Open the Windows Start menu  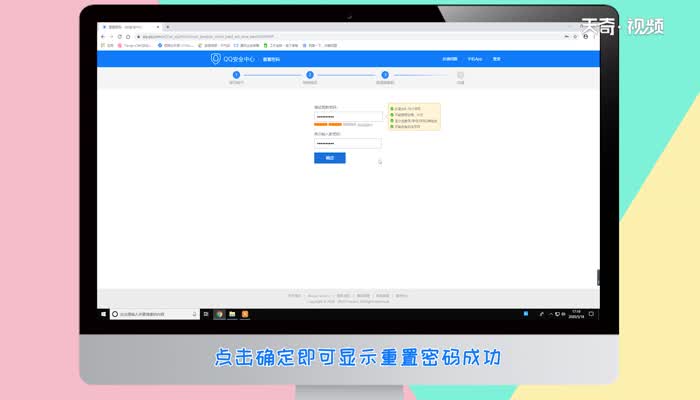point(104,314)
